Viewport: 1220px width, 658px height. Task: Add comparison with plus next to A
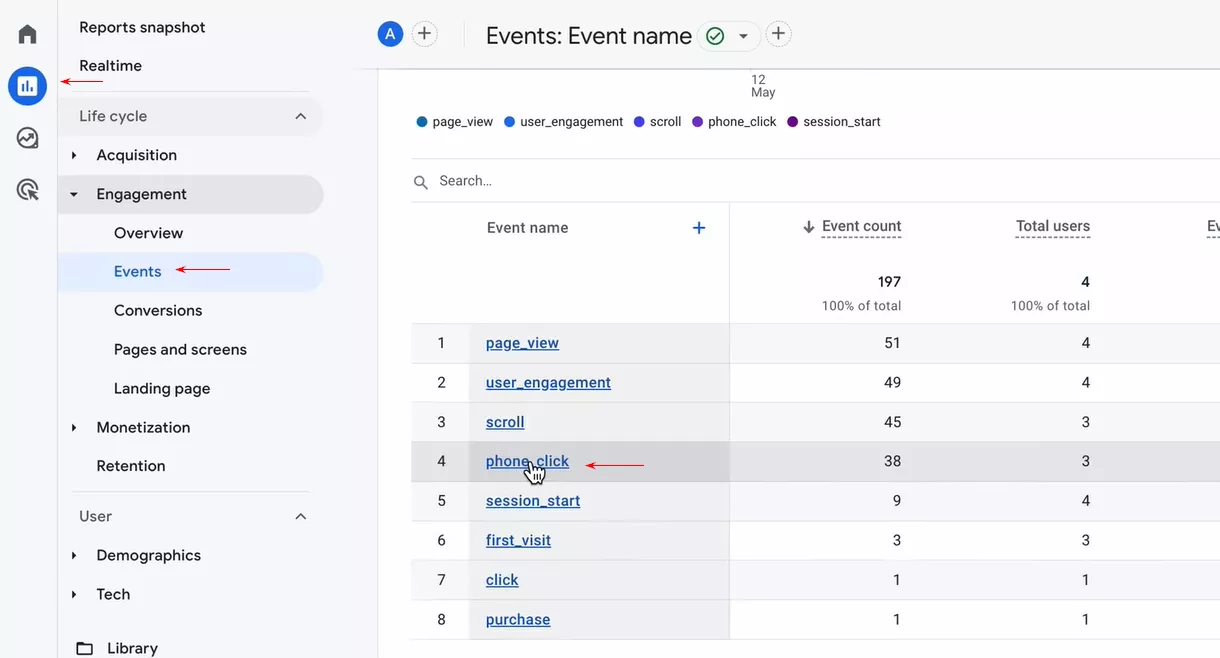click(425, 34)
